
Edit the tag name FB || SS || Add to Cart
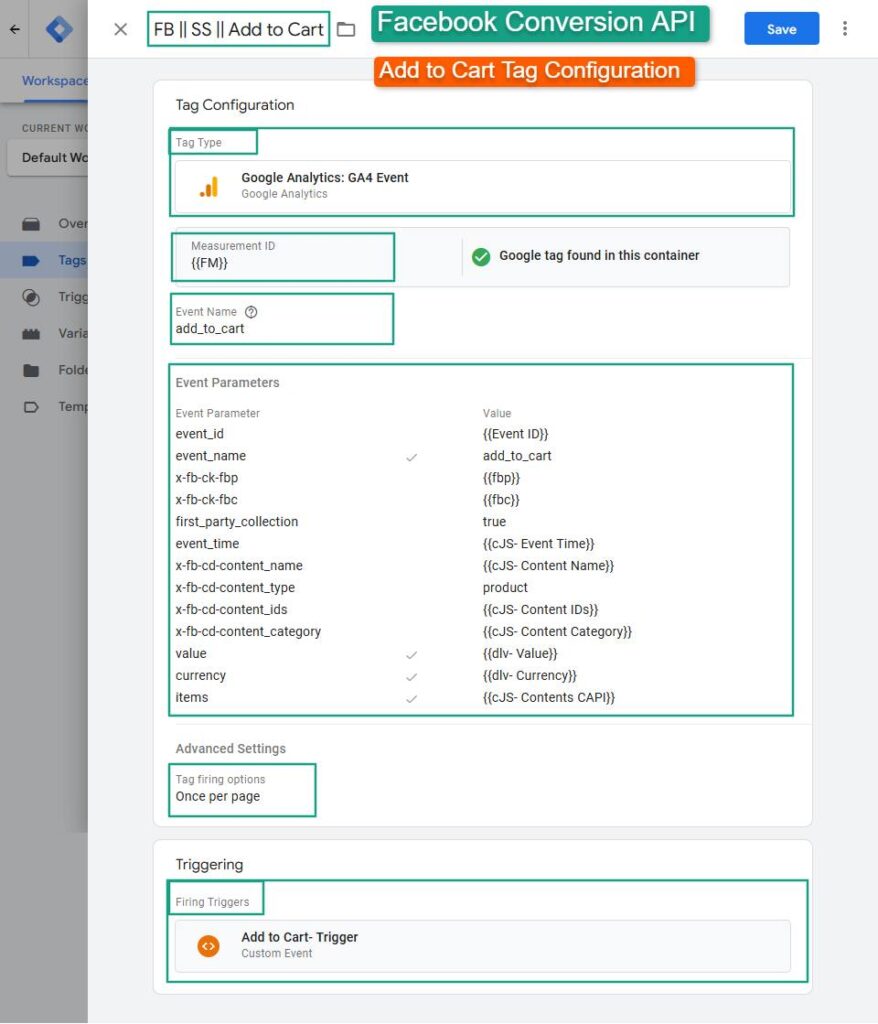pyautogui.click(x=238, y=29)
